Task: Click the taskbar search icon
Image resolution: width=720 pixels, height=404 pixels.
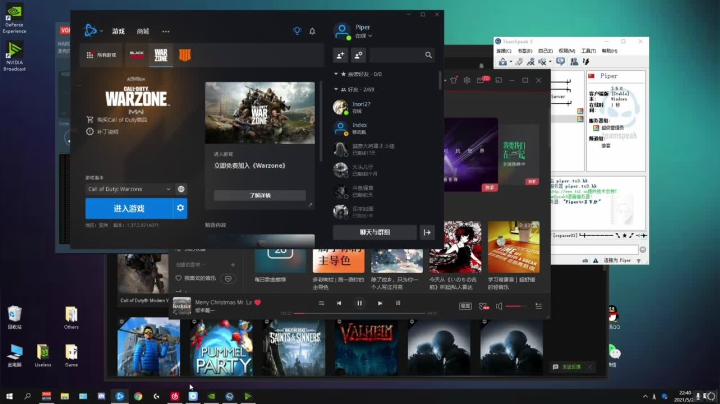Action: click(x=28, y=396)
